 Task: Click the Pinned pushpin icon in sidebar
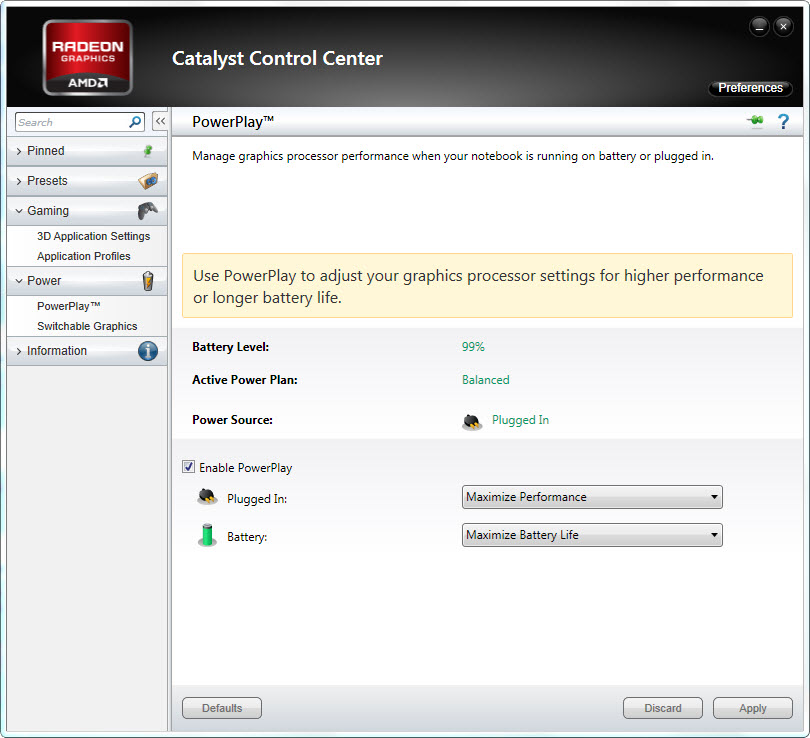click(148, 151)
